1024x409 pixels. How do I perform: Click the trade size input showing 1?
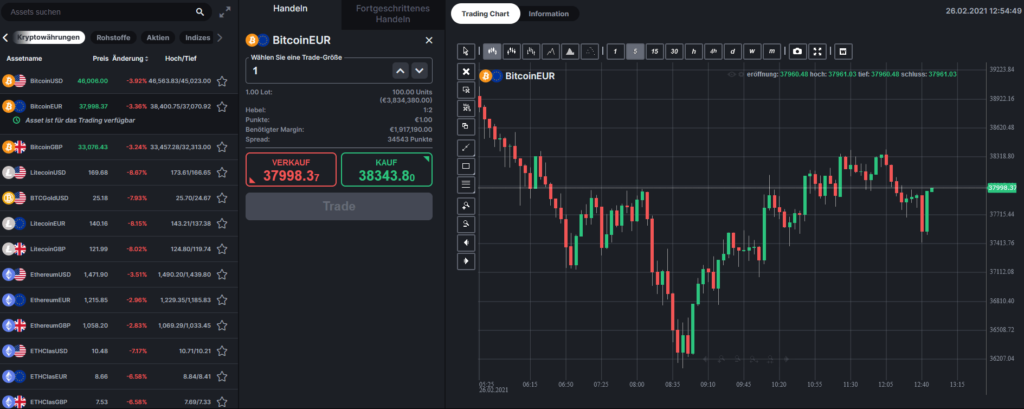point(318,71)
